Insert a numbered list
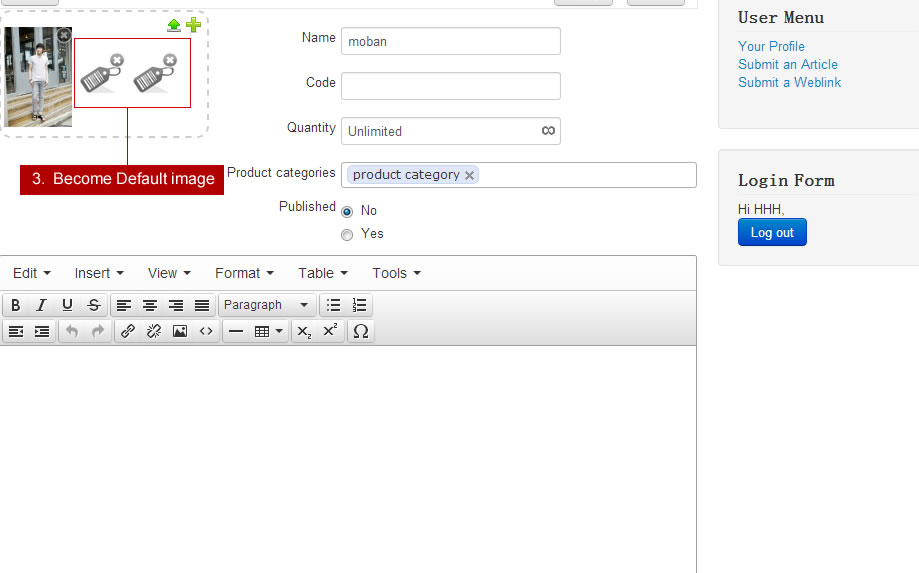 pos(359,305)
